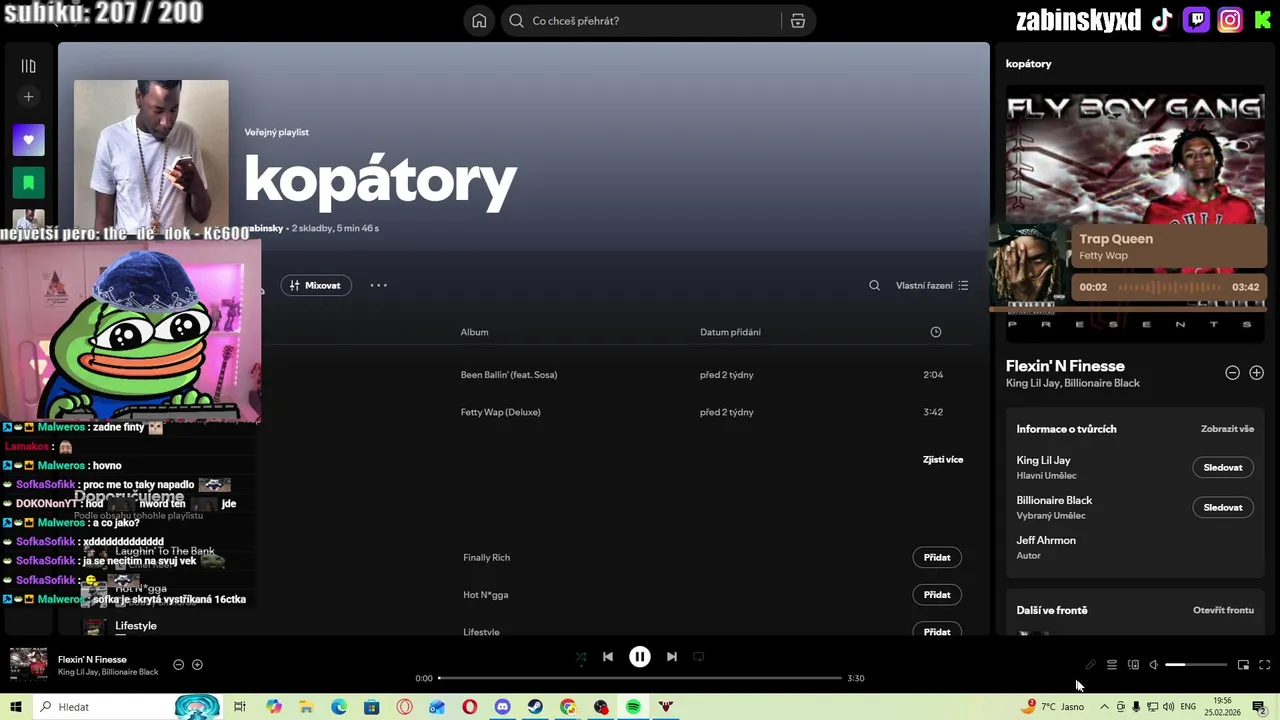Screen dimensions: 1280x720
Task: Open the mini player
Action: (1243, 665)
